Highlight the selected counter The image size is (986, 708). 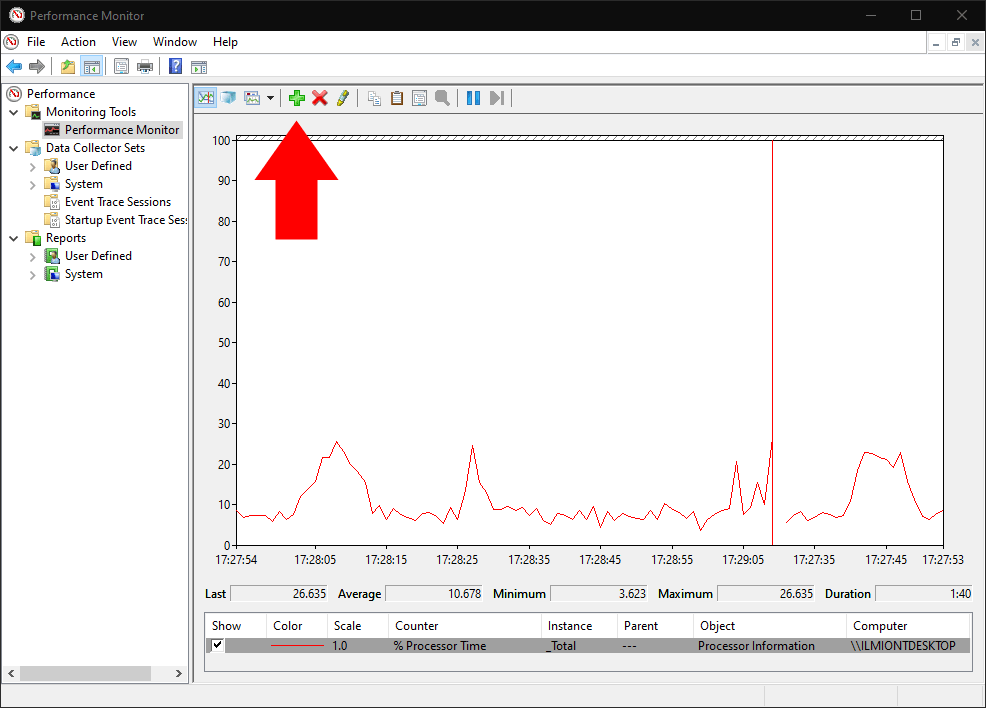click(x=341, y=97)
